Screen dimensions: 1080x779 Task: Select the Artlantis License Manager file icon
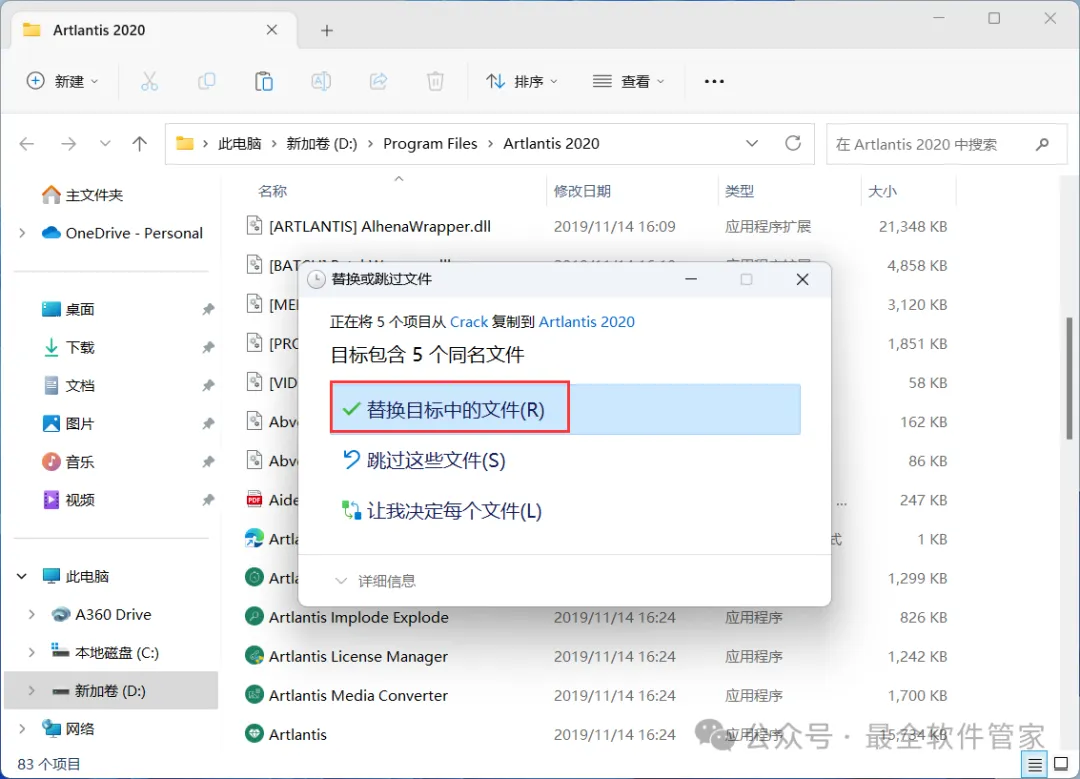click(x=254, y=656)
